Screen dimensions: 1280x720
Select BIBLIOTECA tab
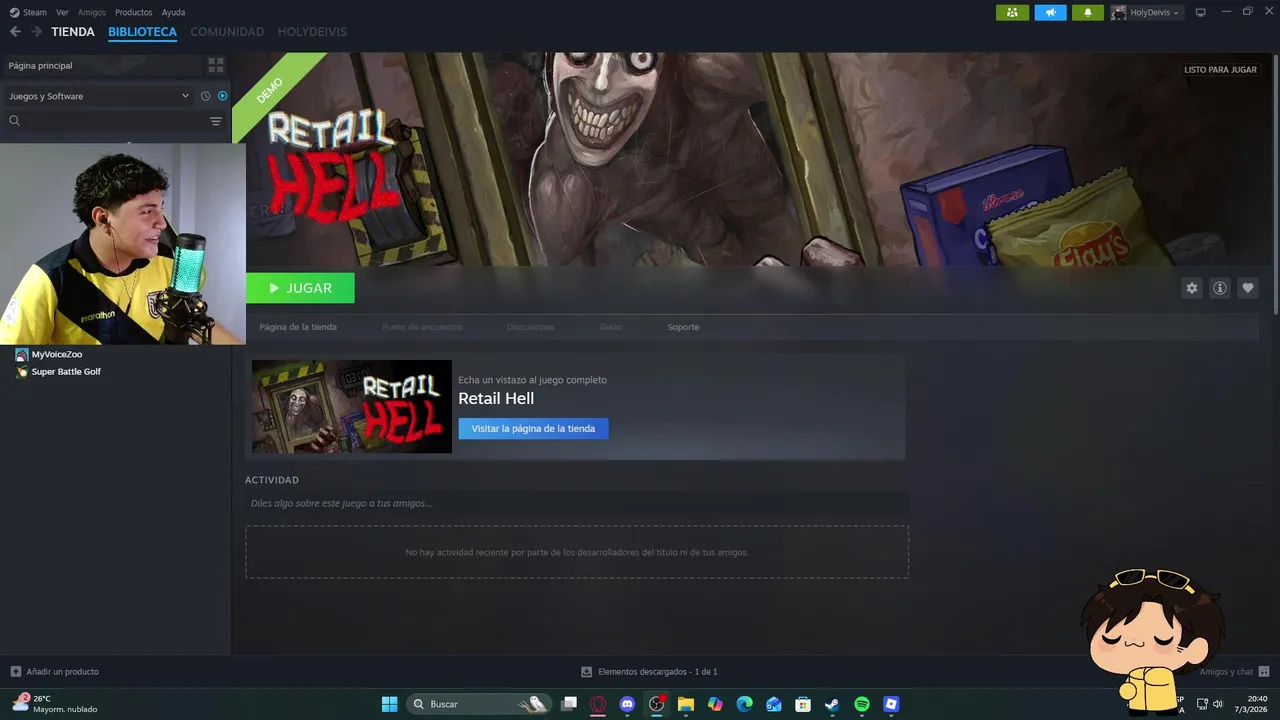click(142, 32)
